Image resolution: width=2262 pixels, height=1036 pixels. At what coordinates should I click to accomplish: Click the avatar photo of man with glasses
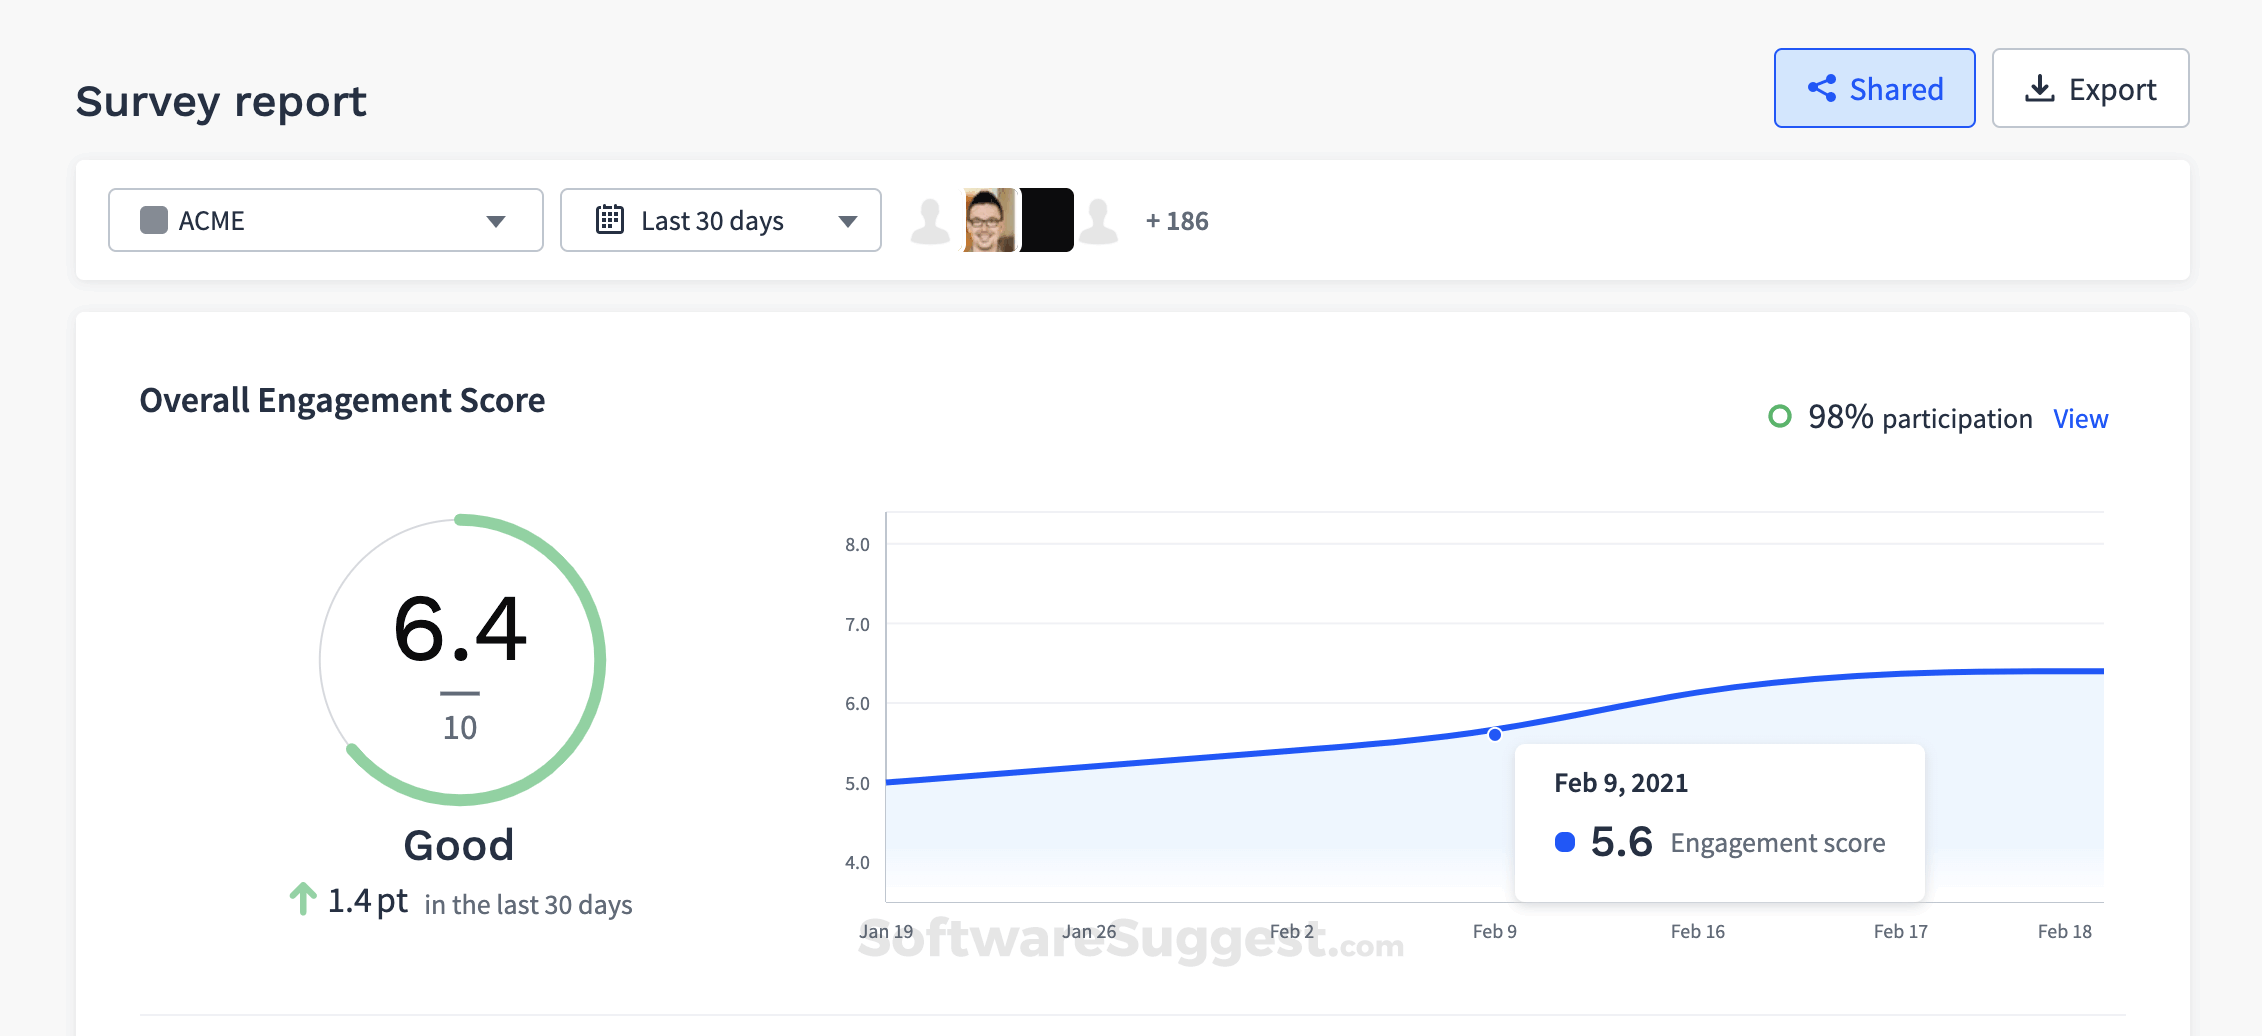click(990, 220)
